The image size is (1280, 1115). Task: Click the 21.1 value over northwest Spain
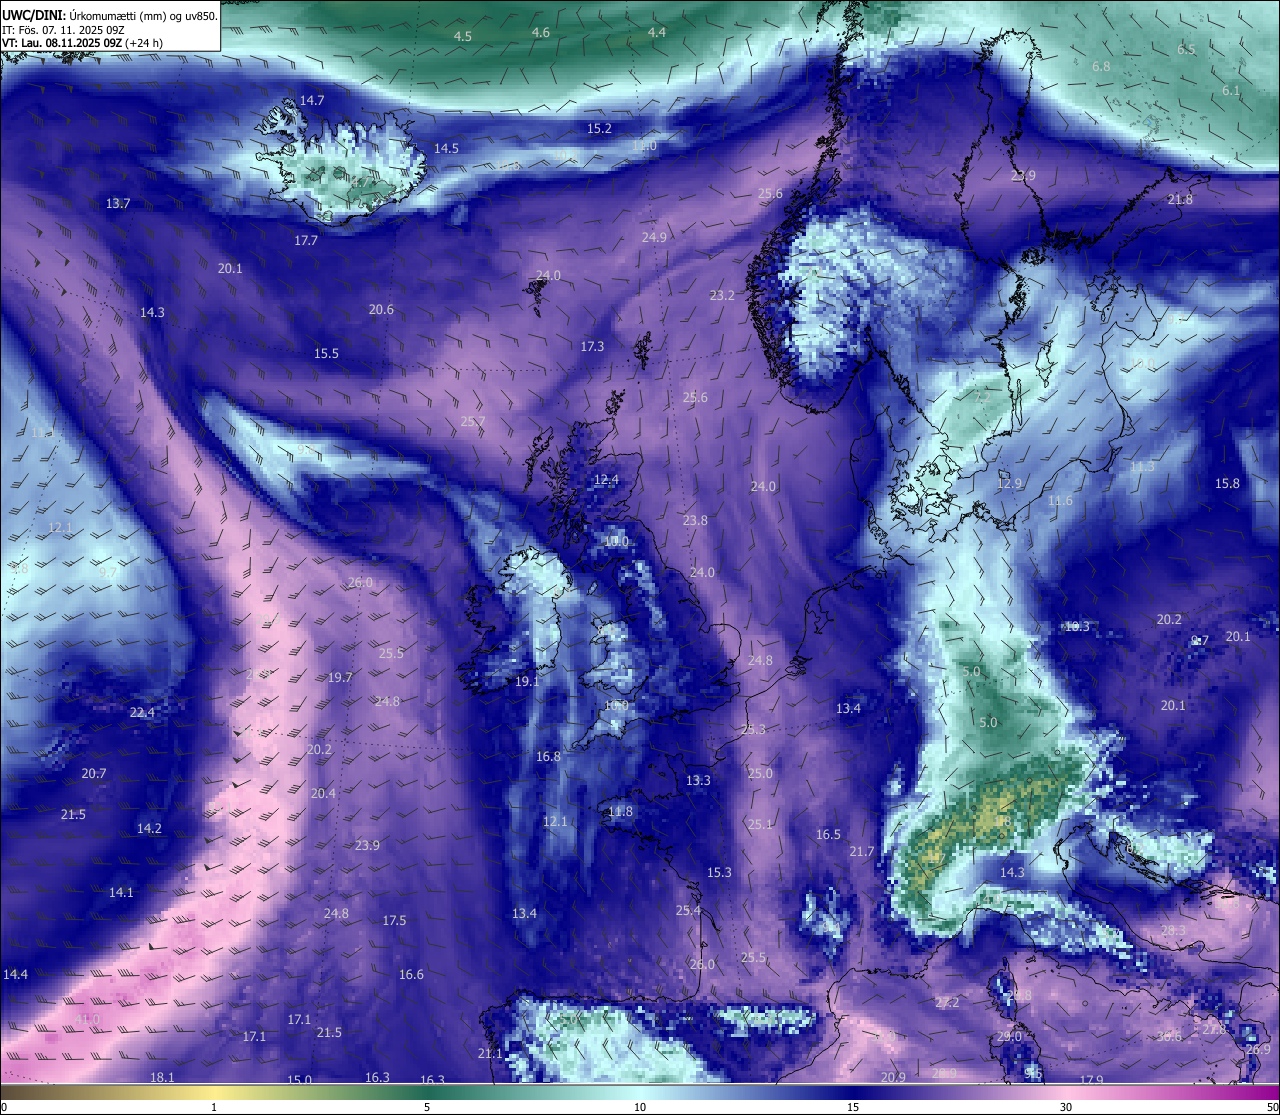490,1054
